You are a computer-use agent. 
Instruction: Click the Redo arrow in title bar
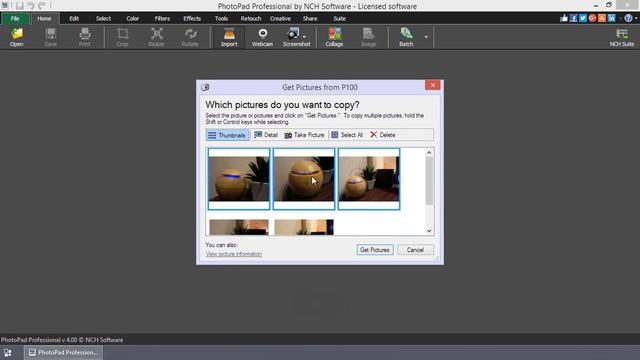click(42, 6)
